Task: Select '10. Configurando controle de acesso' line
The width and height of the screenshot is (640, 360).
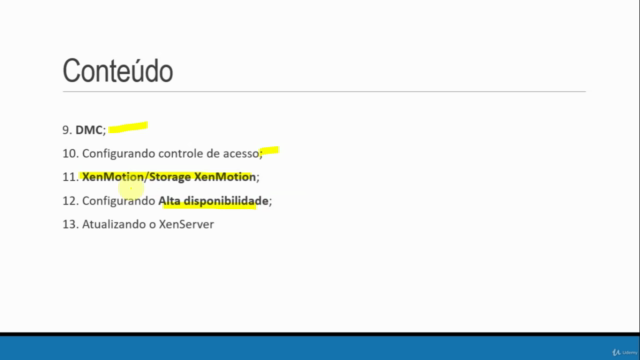Action: click(162, 153)
